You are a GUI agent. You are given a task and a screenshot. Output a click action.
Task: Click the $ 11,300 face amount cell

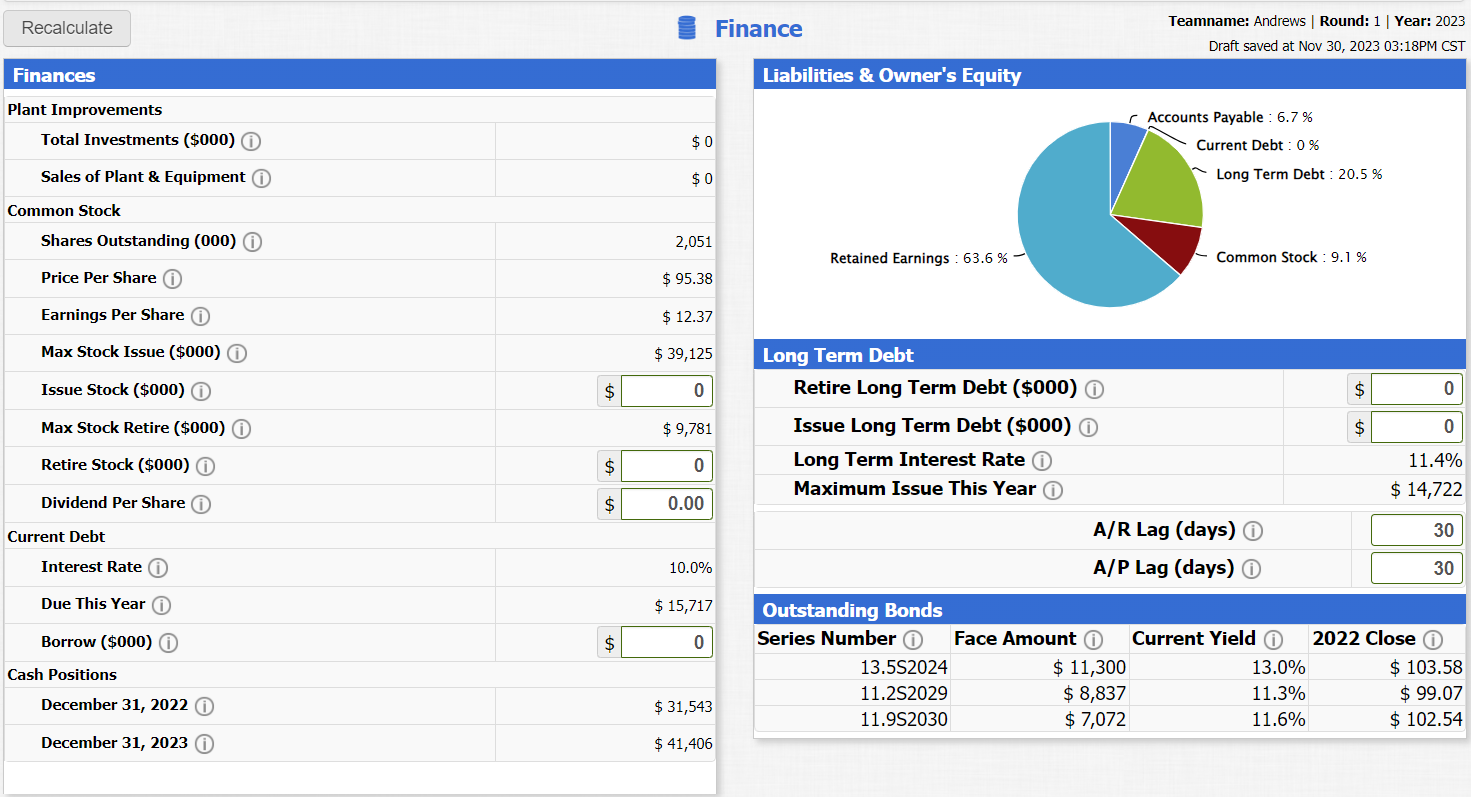pyautogui.click(x=1089, y=667)
